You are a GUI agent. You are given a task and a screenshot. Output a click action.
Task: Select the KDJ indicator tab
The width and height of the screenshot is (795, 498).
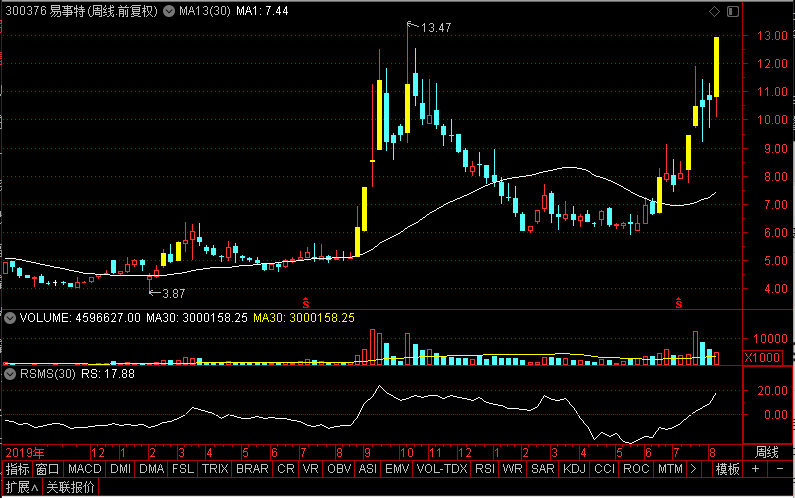click(574, 469)
